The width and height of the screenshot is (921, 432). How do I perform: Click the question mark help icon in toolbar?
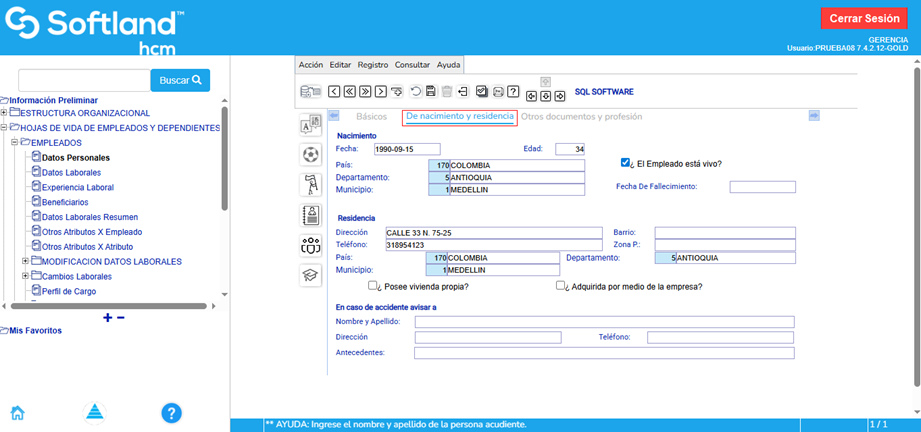pos(513,91)
